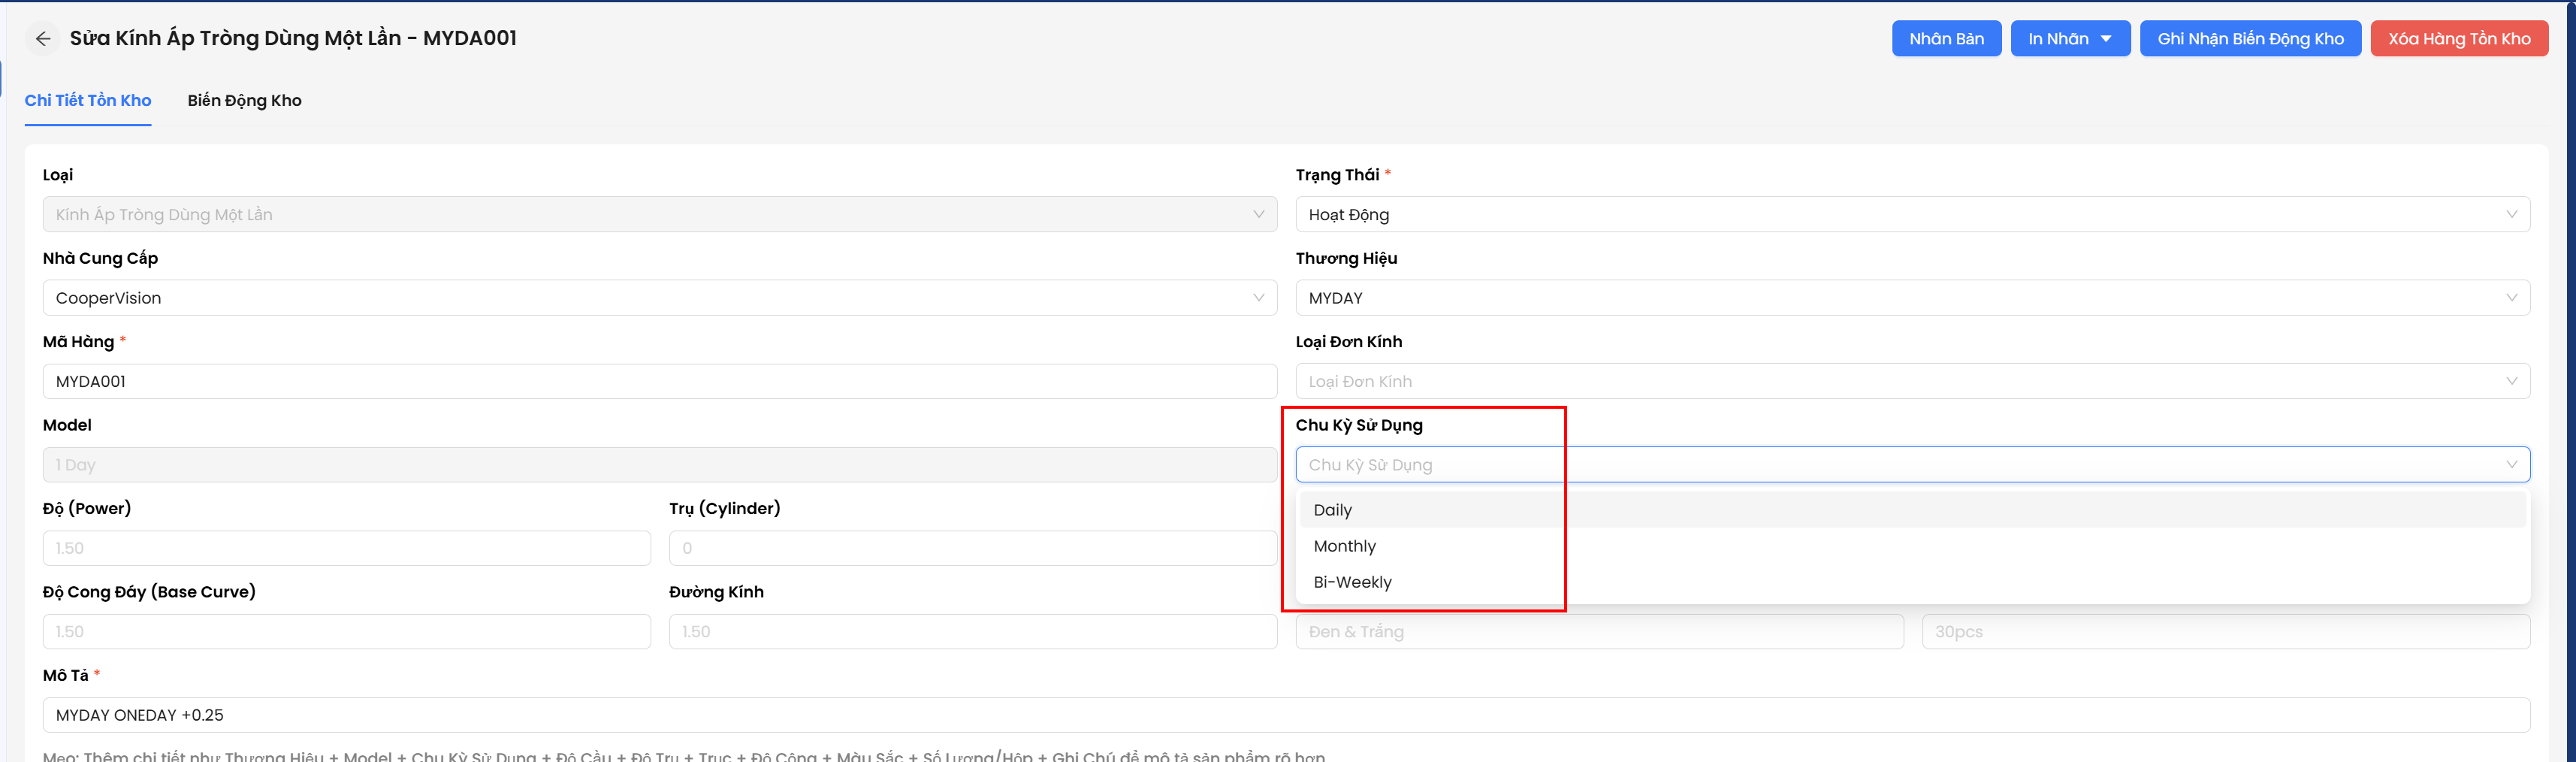Screen dimensions: 2576x762
Task: Click the In Nhãn caret arrow
Action: [2106, 39]
